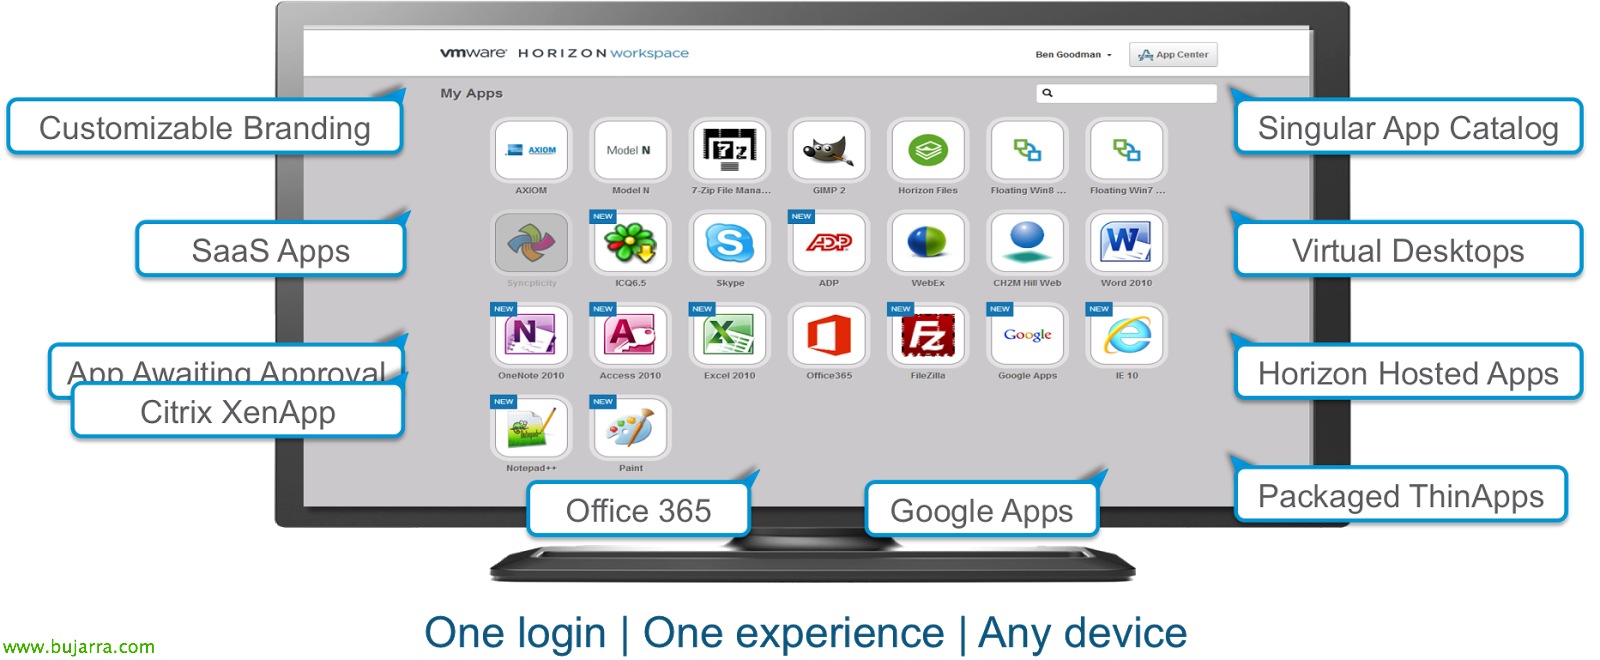The width and height of the screenshot is (1600, 660).
Task: Open OneNote 2010 app icon
Action: point(531,336)
